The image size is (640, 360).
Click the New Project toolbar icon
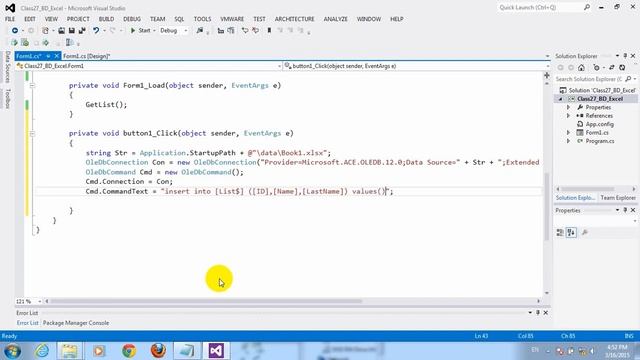45,31
